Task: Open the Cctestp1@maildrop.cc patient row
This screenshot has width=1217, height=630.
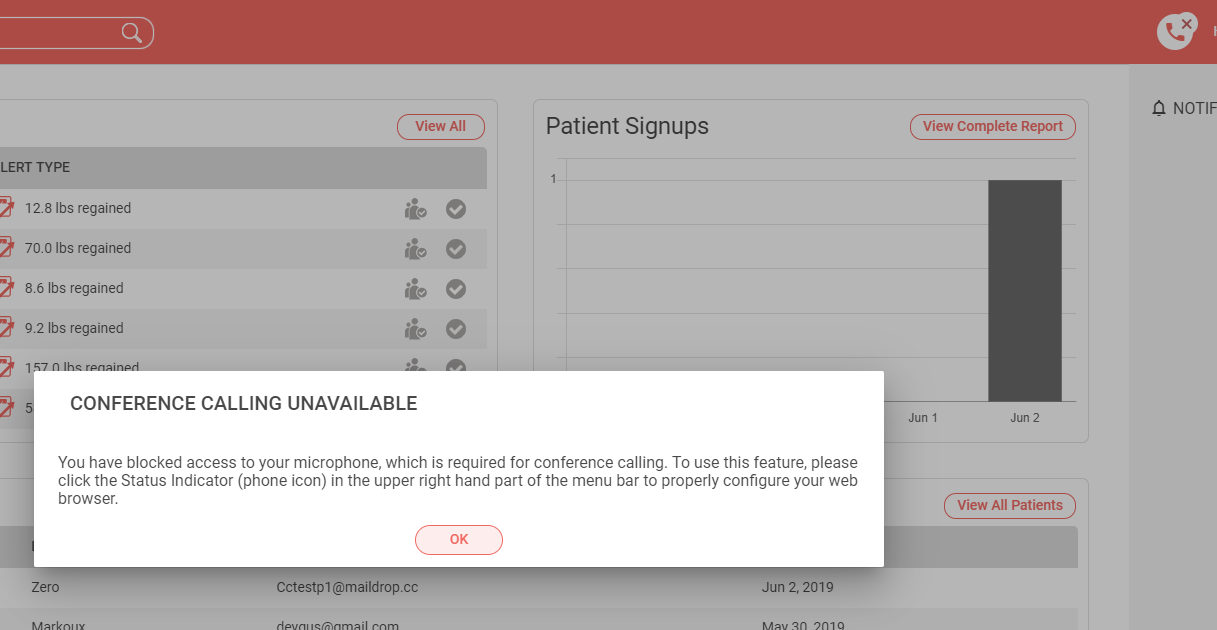Action: 539,587
